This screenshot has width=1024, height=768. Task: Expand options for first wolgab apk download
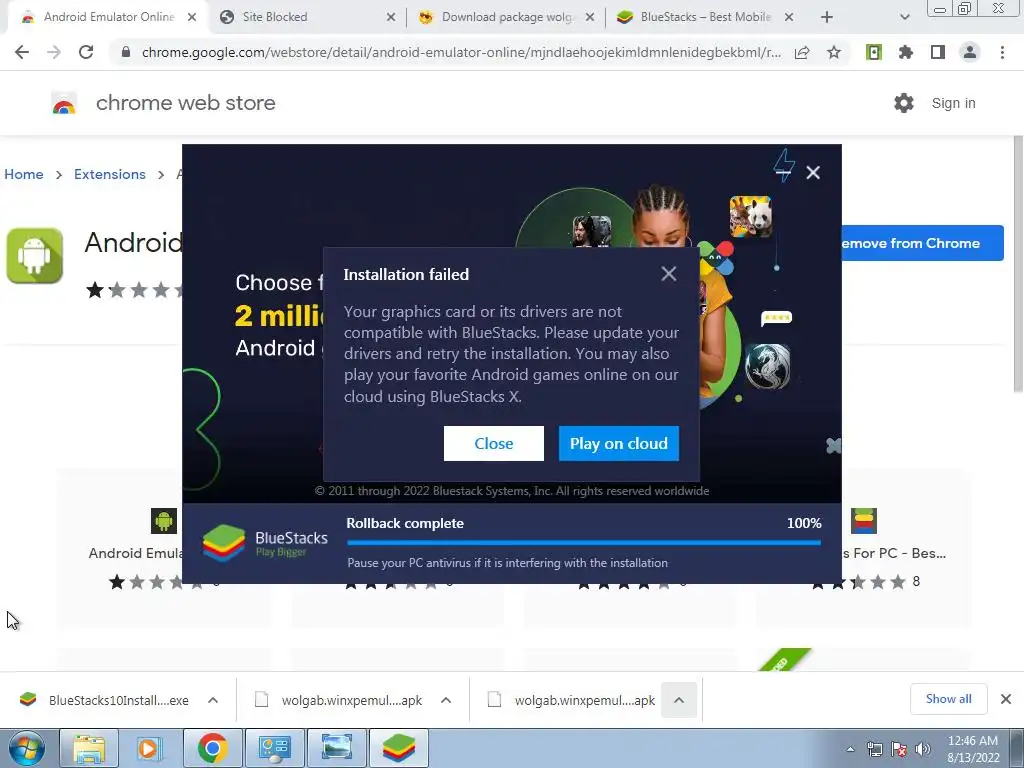(x=446, y=700)
